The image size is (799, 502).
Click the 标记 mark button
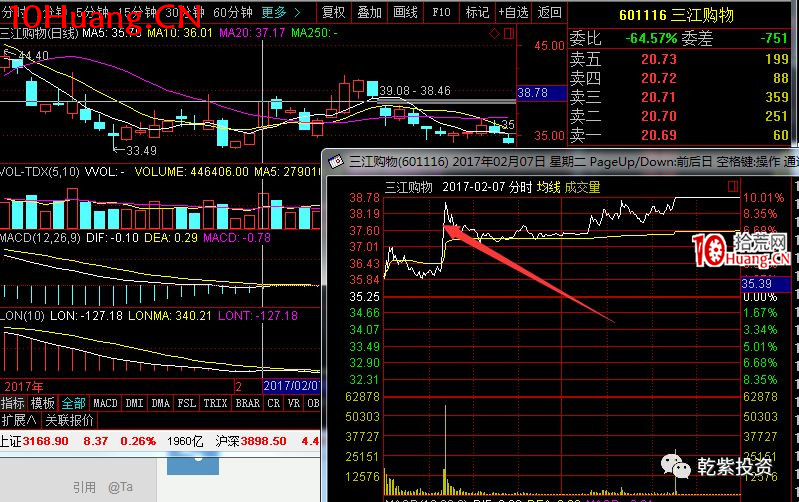[477, 12]
